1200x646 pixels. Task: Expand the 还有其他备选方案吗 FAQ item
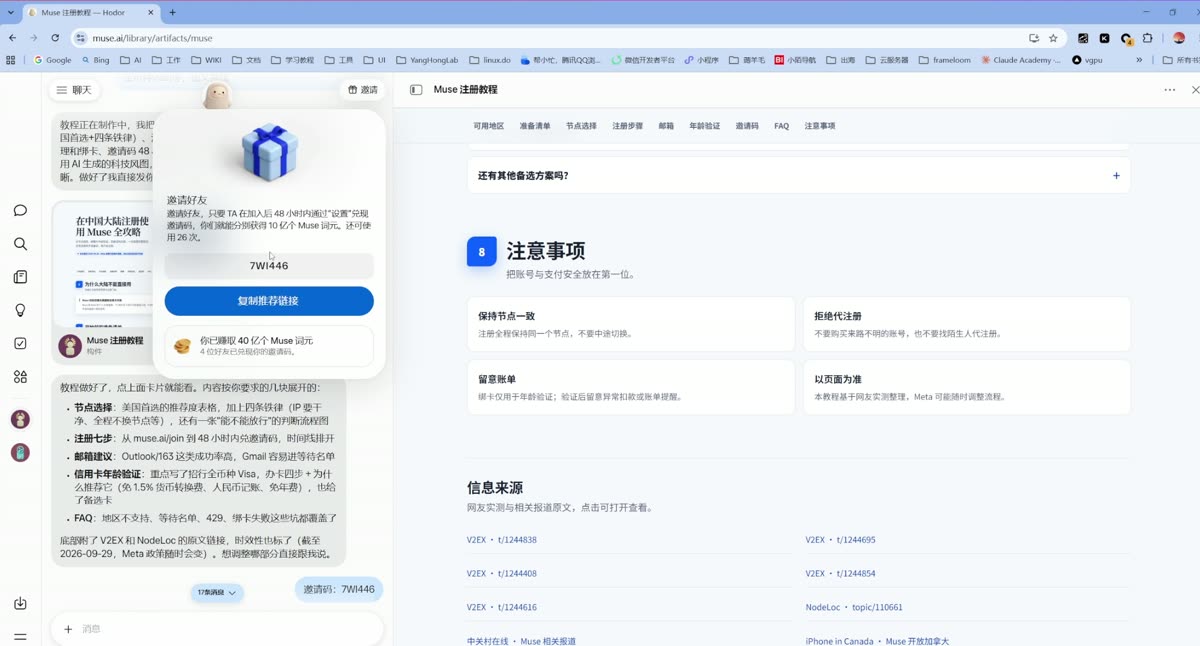tap(798, 175)
